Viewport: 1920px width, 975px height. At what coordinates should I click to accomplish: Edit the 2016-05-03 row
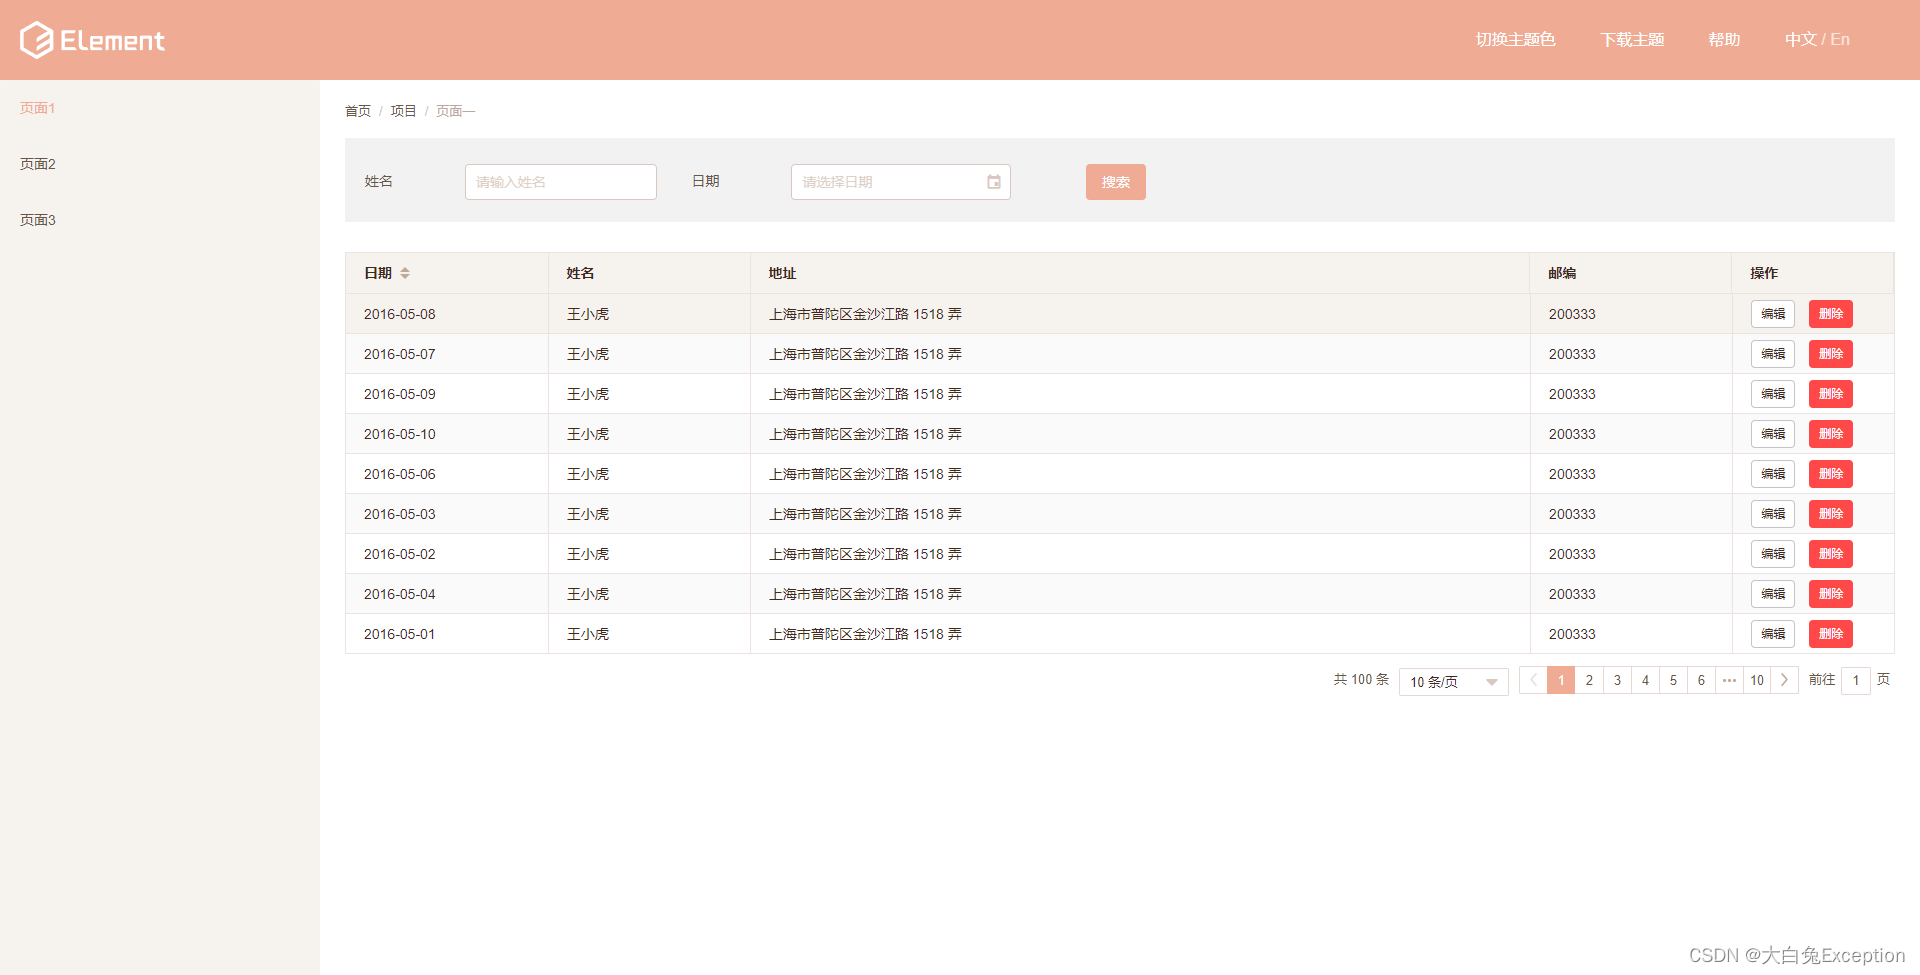click(1773, 514)
